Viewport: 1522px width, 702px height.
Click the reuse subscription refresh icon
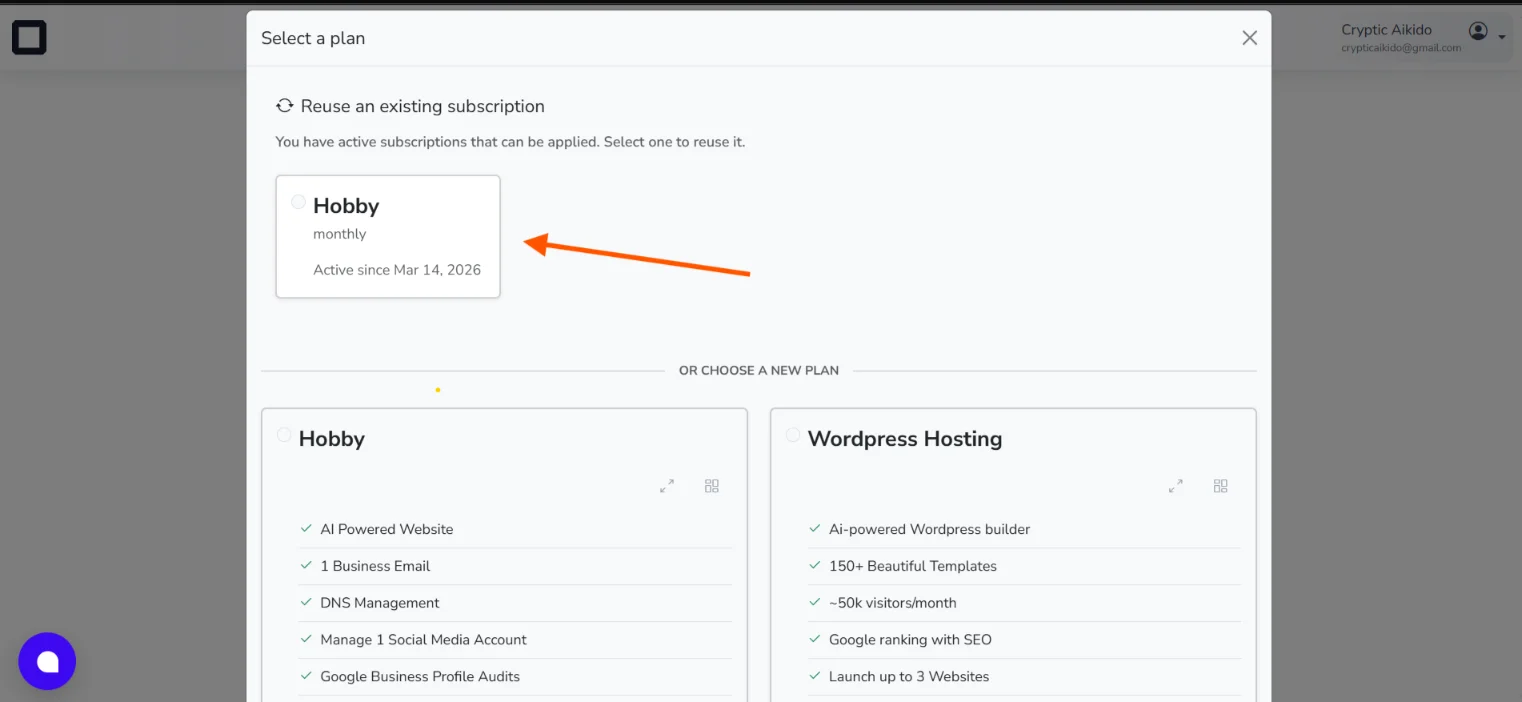pos(284,105)
